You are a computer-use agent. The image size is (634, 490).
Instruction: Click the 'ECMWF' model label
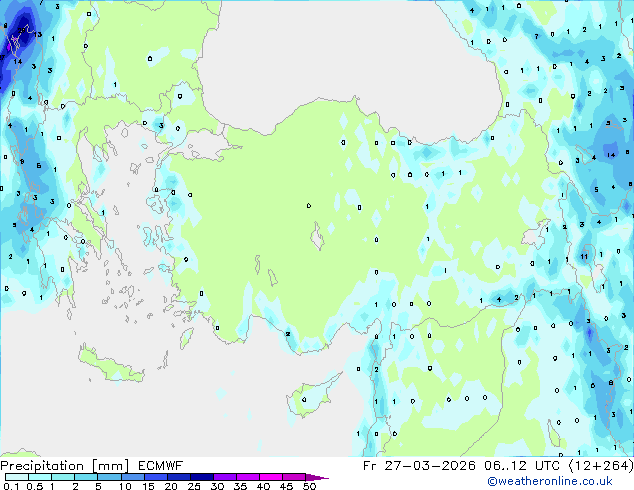click(x=161, y=466)
